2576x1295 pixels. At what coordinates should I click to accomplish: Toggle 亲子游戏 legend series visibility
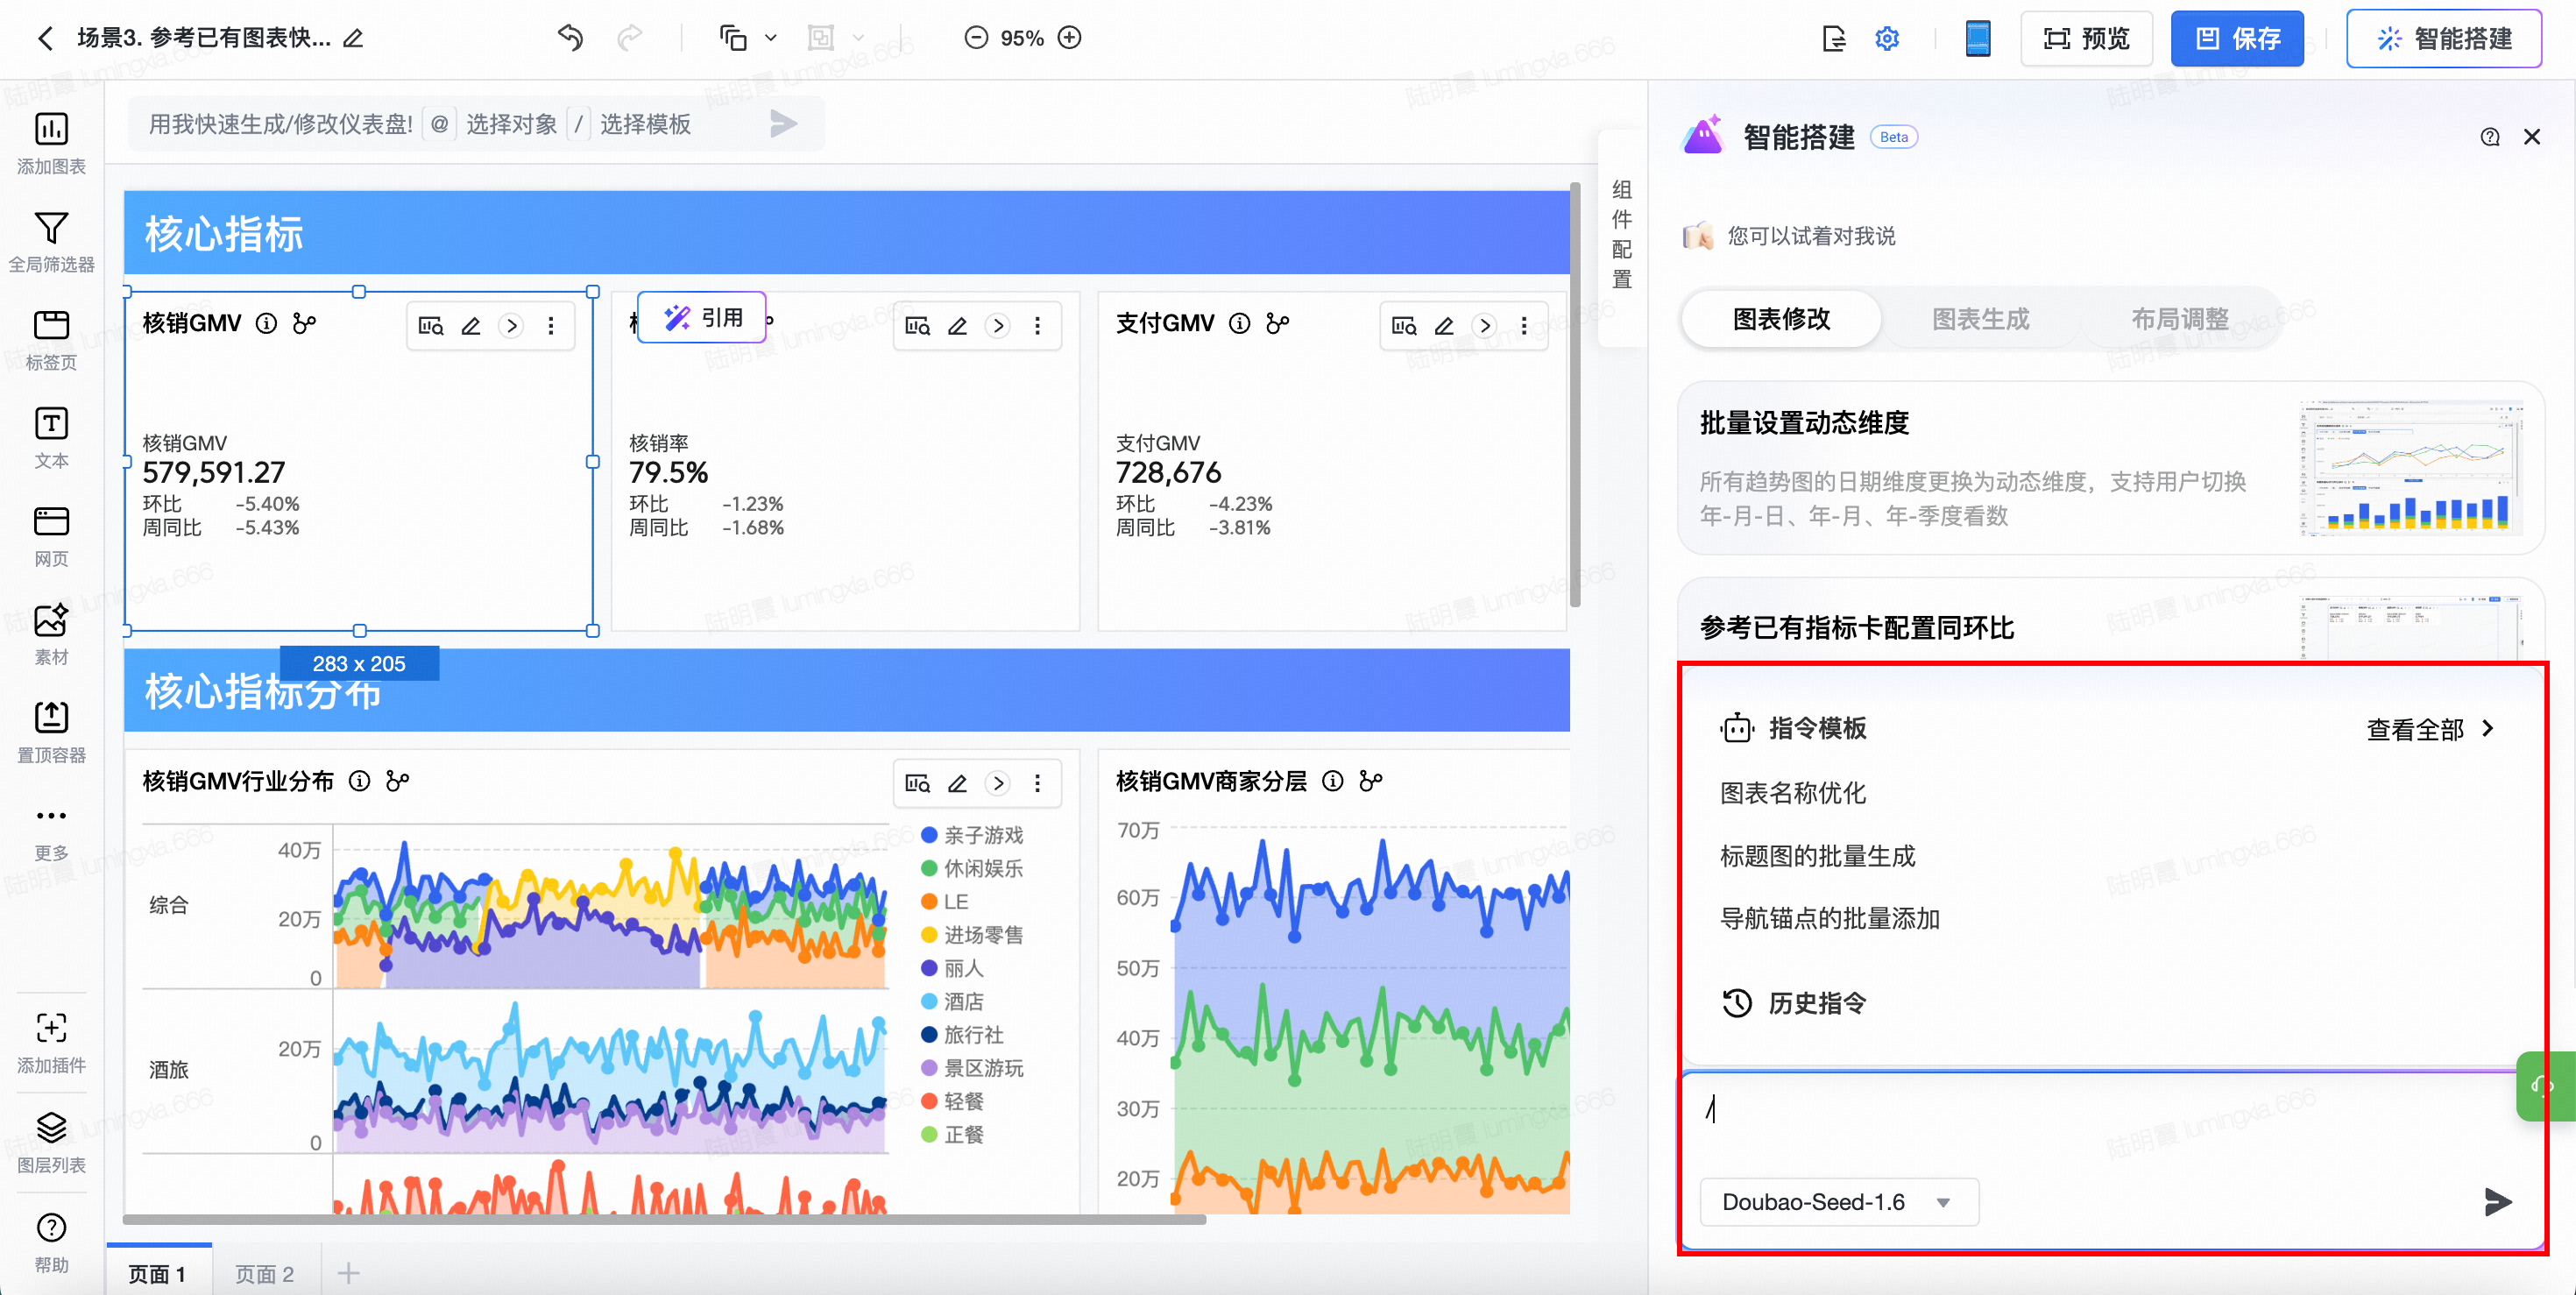(972, 835)
